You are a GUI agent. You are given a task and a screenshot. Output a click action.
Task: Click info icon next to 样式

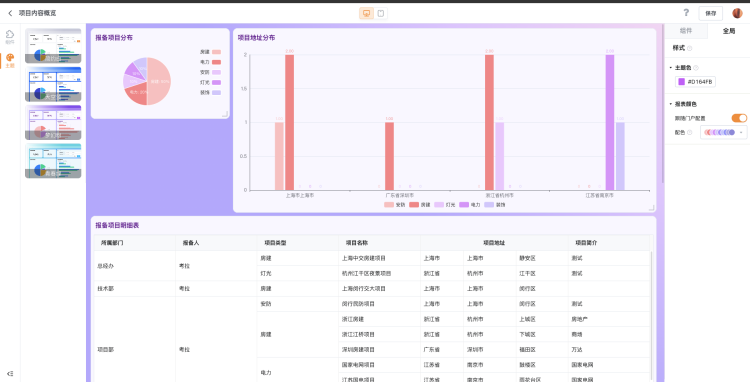(x=690, y=48)
